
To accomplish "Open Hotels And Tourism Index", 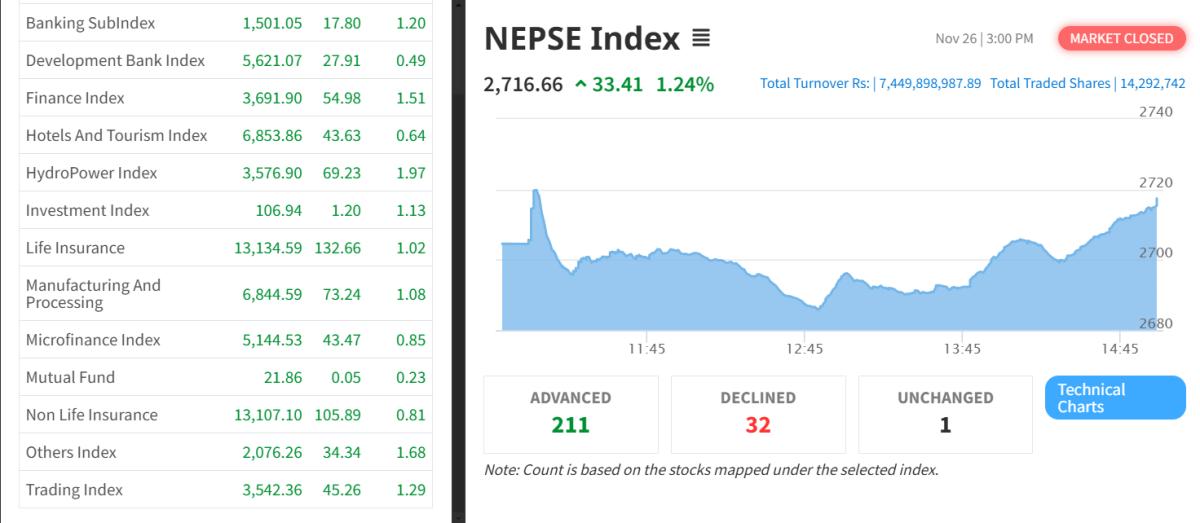I will pyautogui.click(x=116, y=135).
